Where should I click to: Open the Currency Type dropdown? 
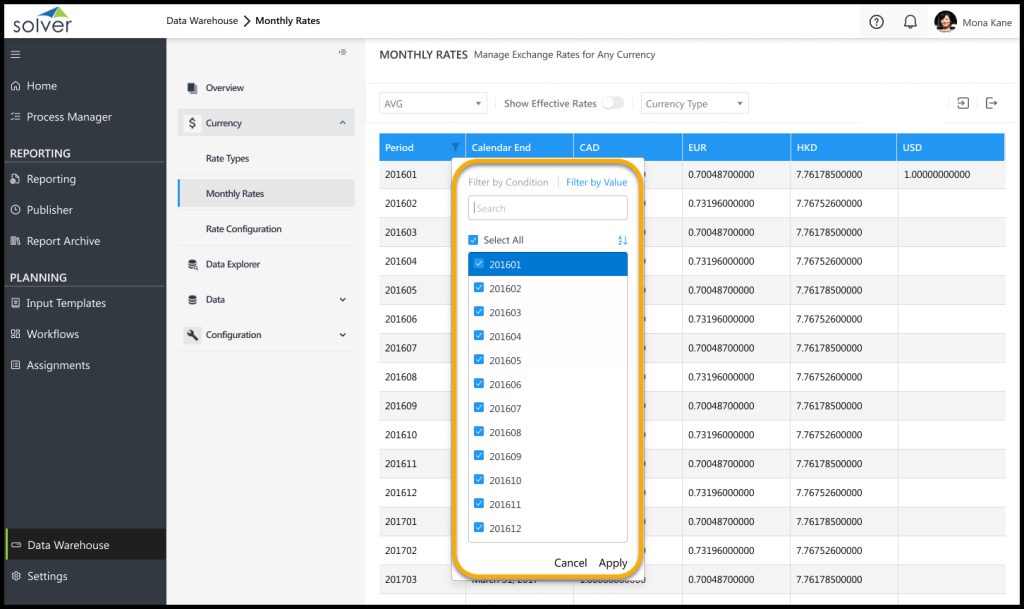[694, 103]
